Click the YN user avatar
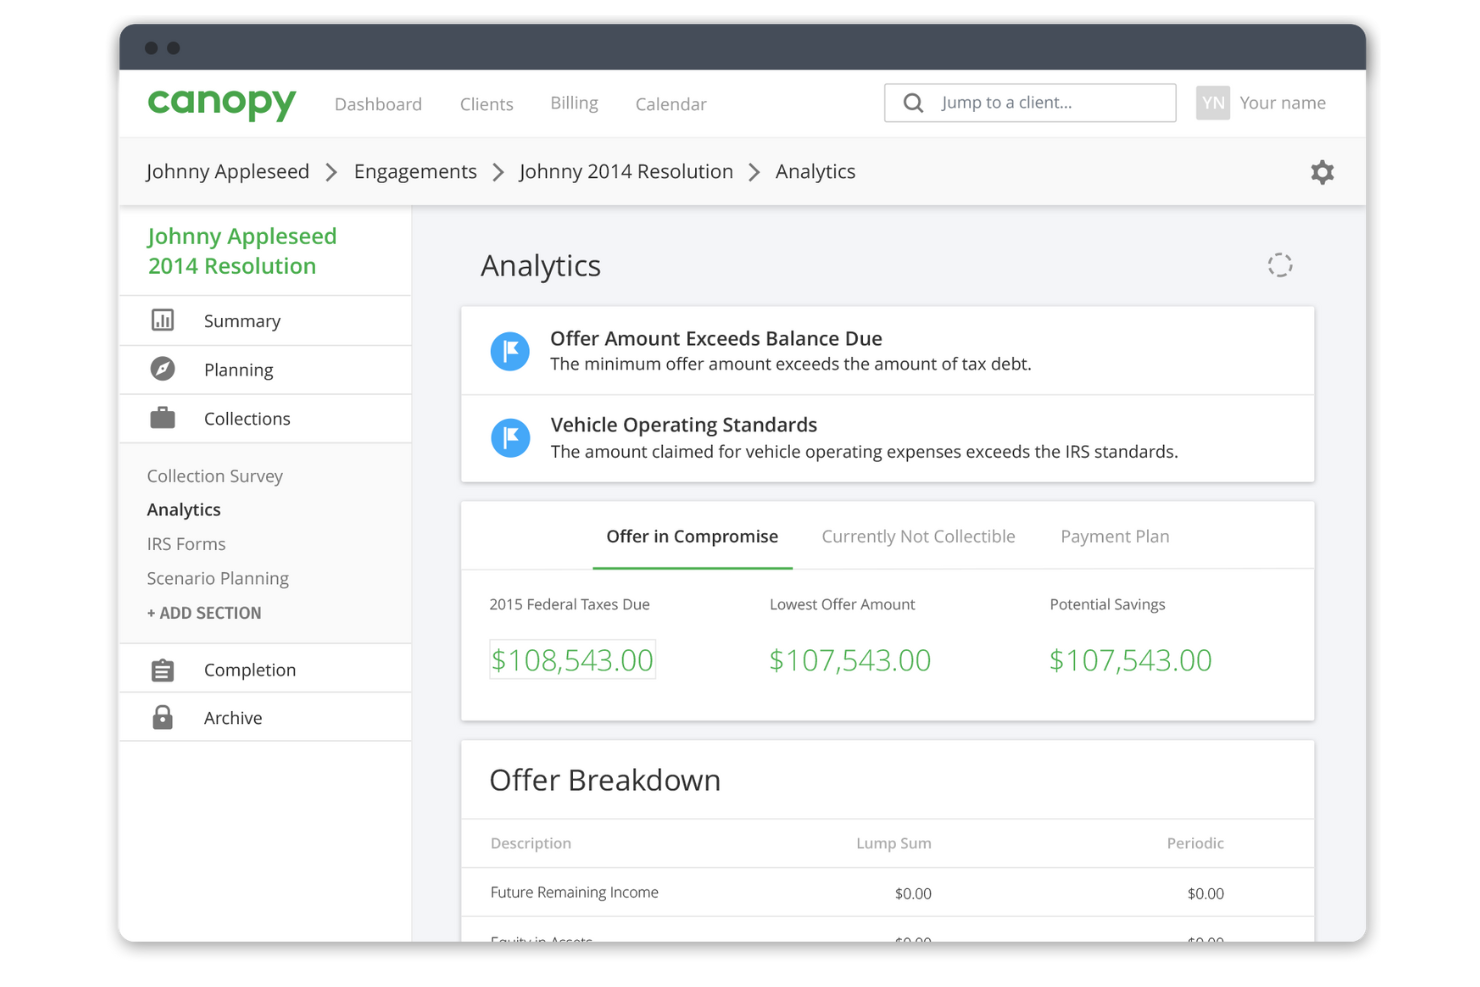1480x987 pixels. [1212, 102]
